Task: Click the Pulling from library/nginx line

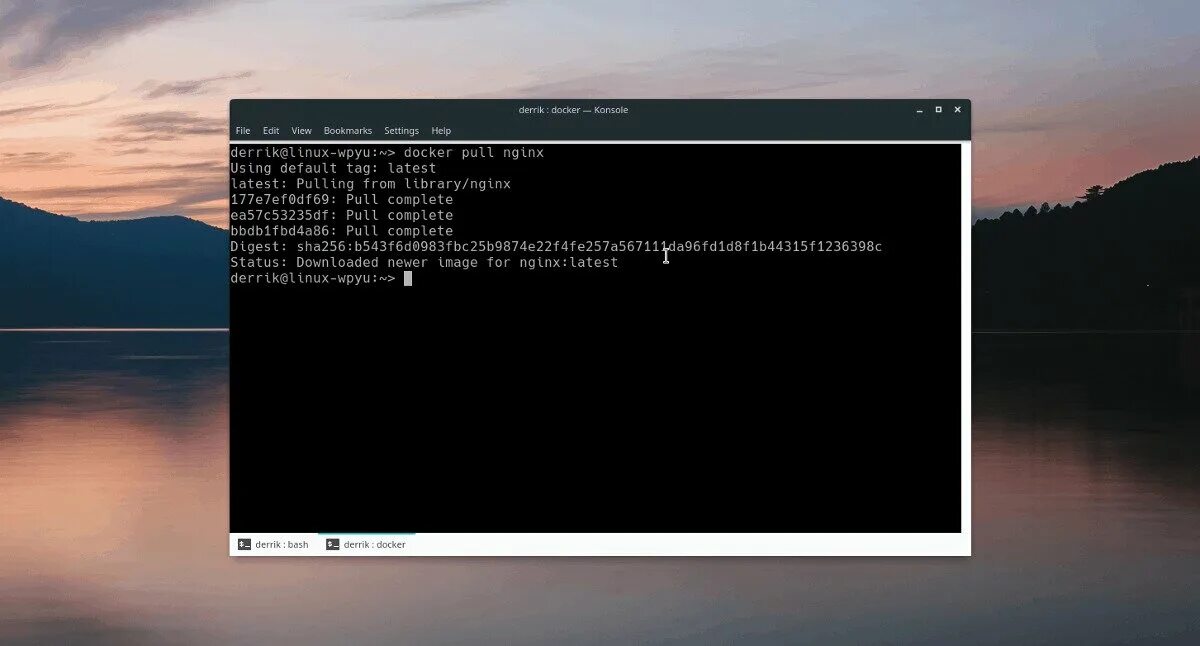Action: (x=369, y=184)
